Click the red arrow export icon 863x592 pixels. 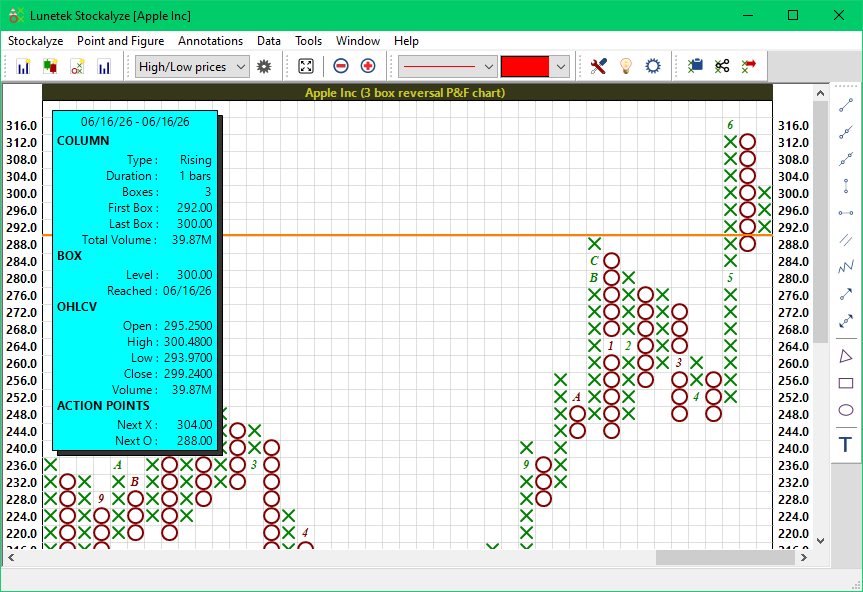coord(749,67)
